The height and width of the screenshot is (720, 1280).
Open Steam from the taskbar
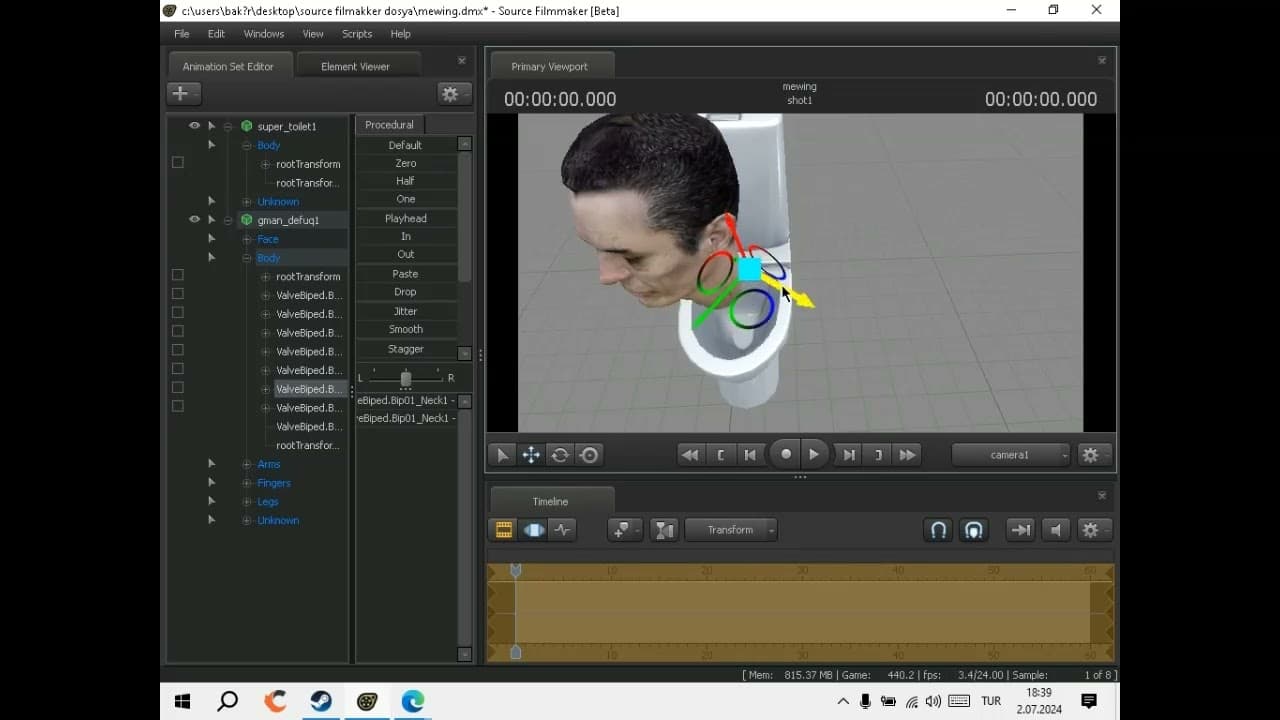coord(320,701)
